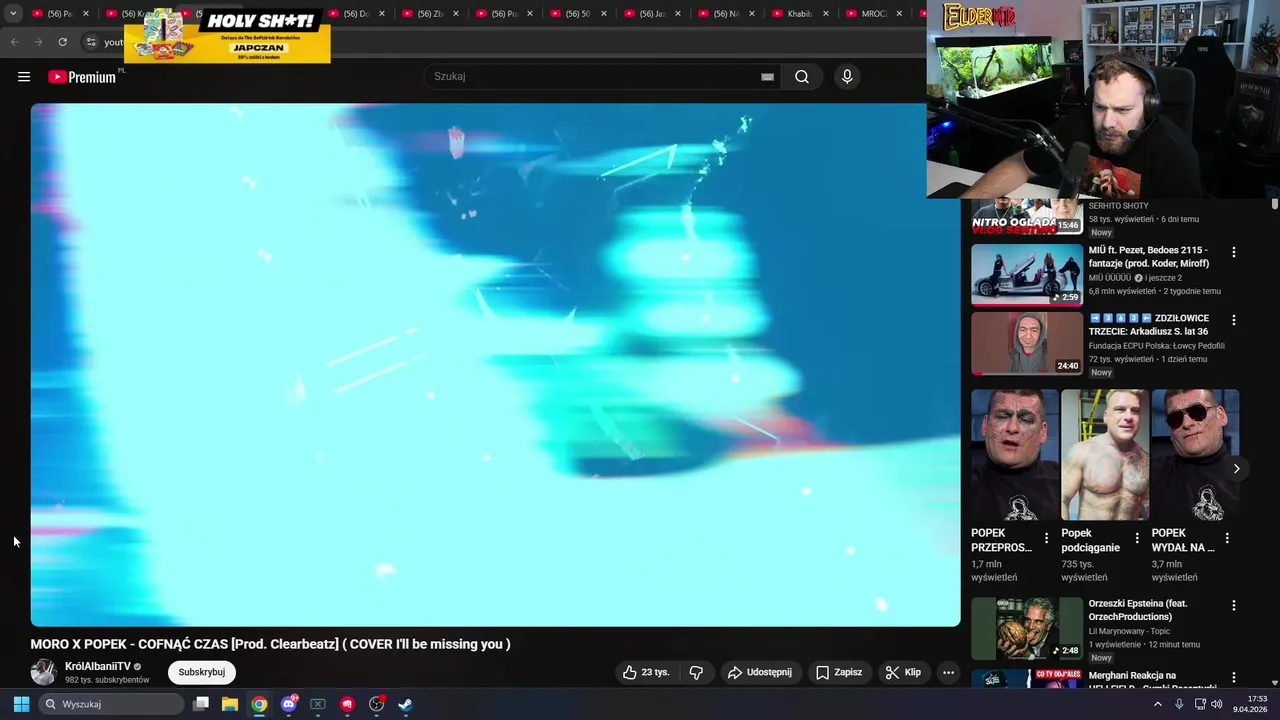Open the taskbar clock showing 17:53
Viewport: 1280px width, 720px height.
(x=1250, y=704)
